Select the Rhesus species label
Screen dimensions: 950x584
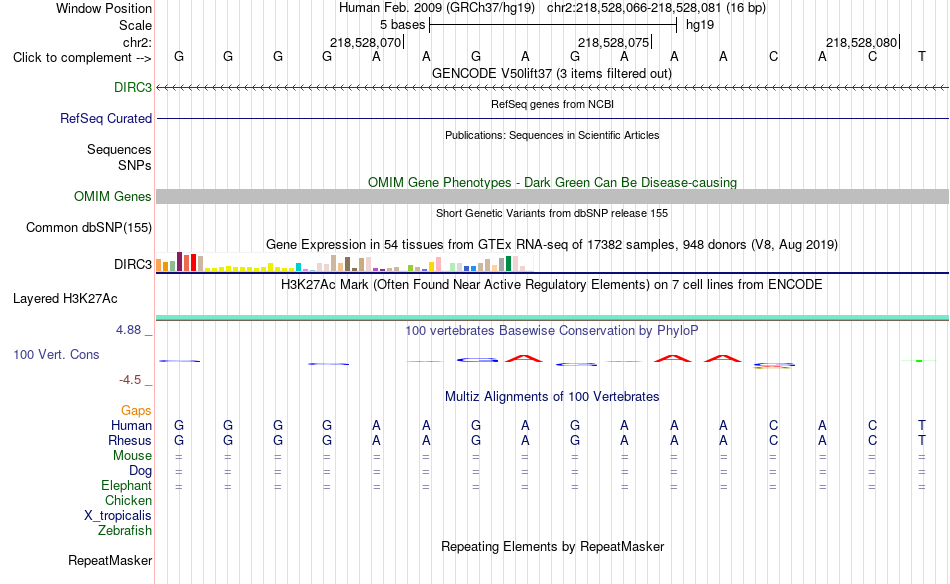coord(130,440)
